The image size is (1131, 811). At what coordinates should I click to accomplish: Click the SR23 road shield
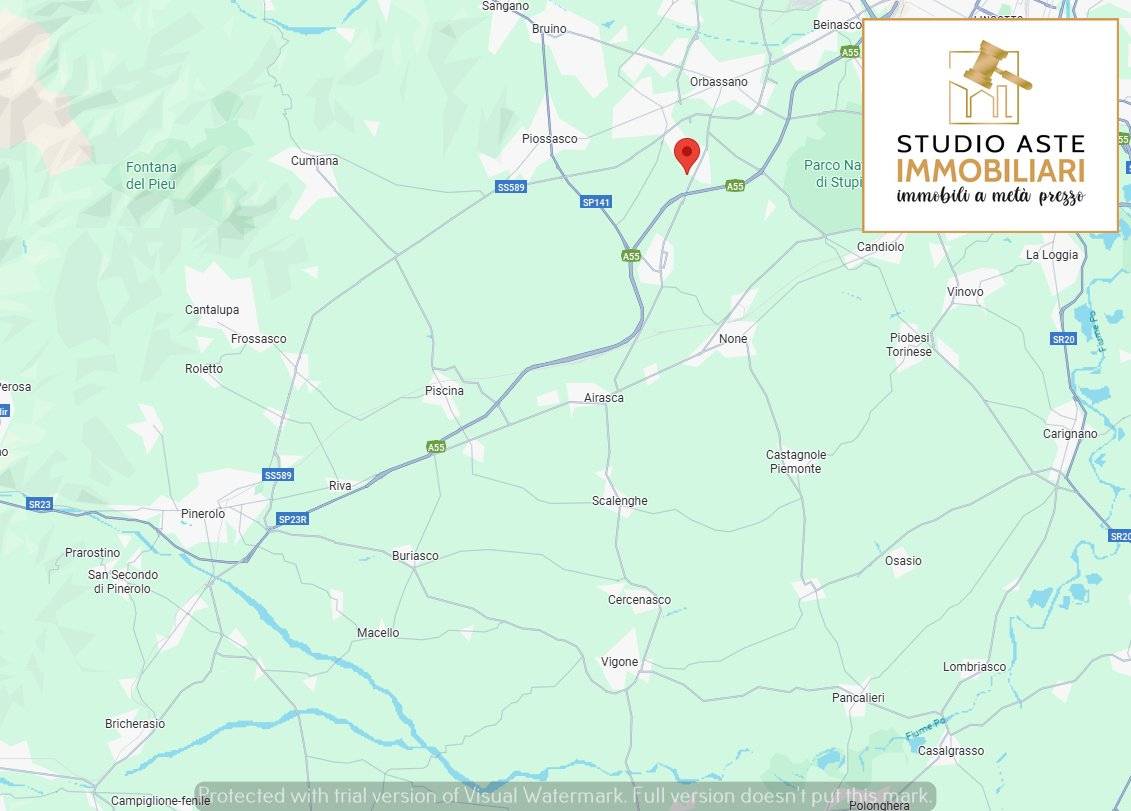point(40,504)
